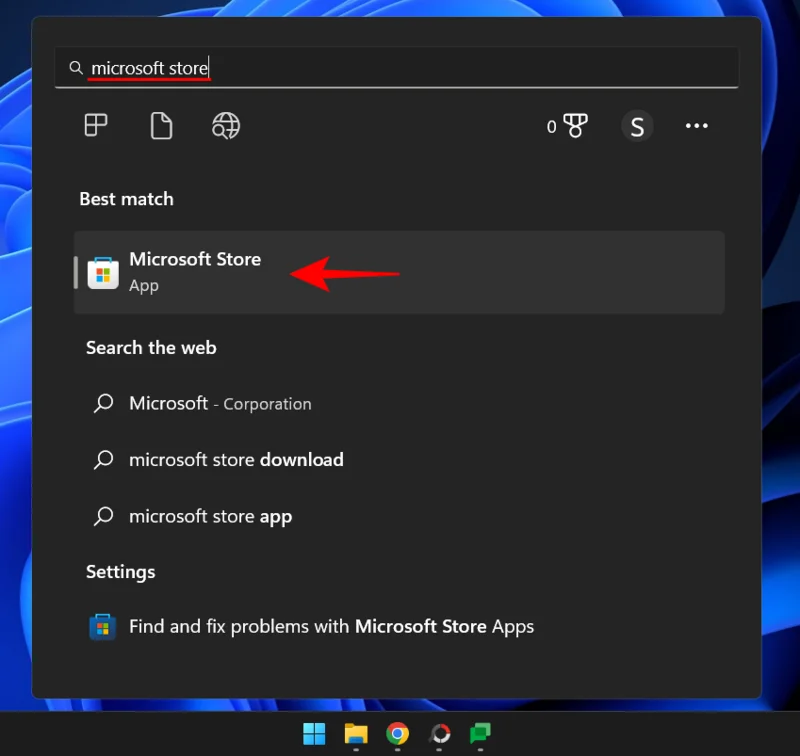The height and width of the screenshot is (756, 800).
Task: Launch Microsoft Edge from the taskbar
Action: pyautogui.click(x=440, y=734)
